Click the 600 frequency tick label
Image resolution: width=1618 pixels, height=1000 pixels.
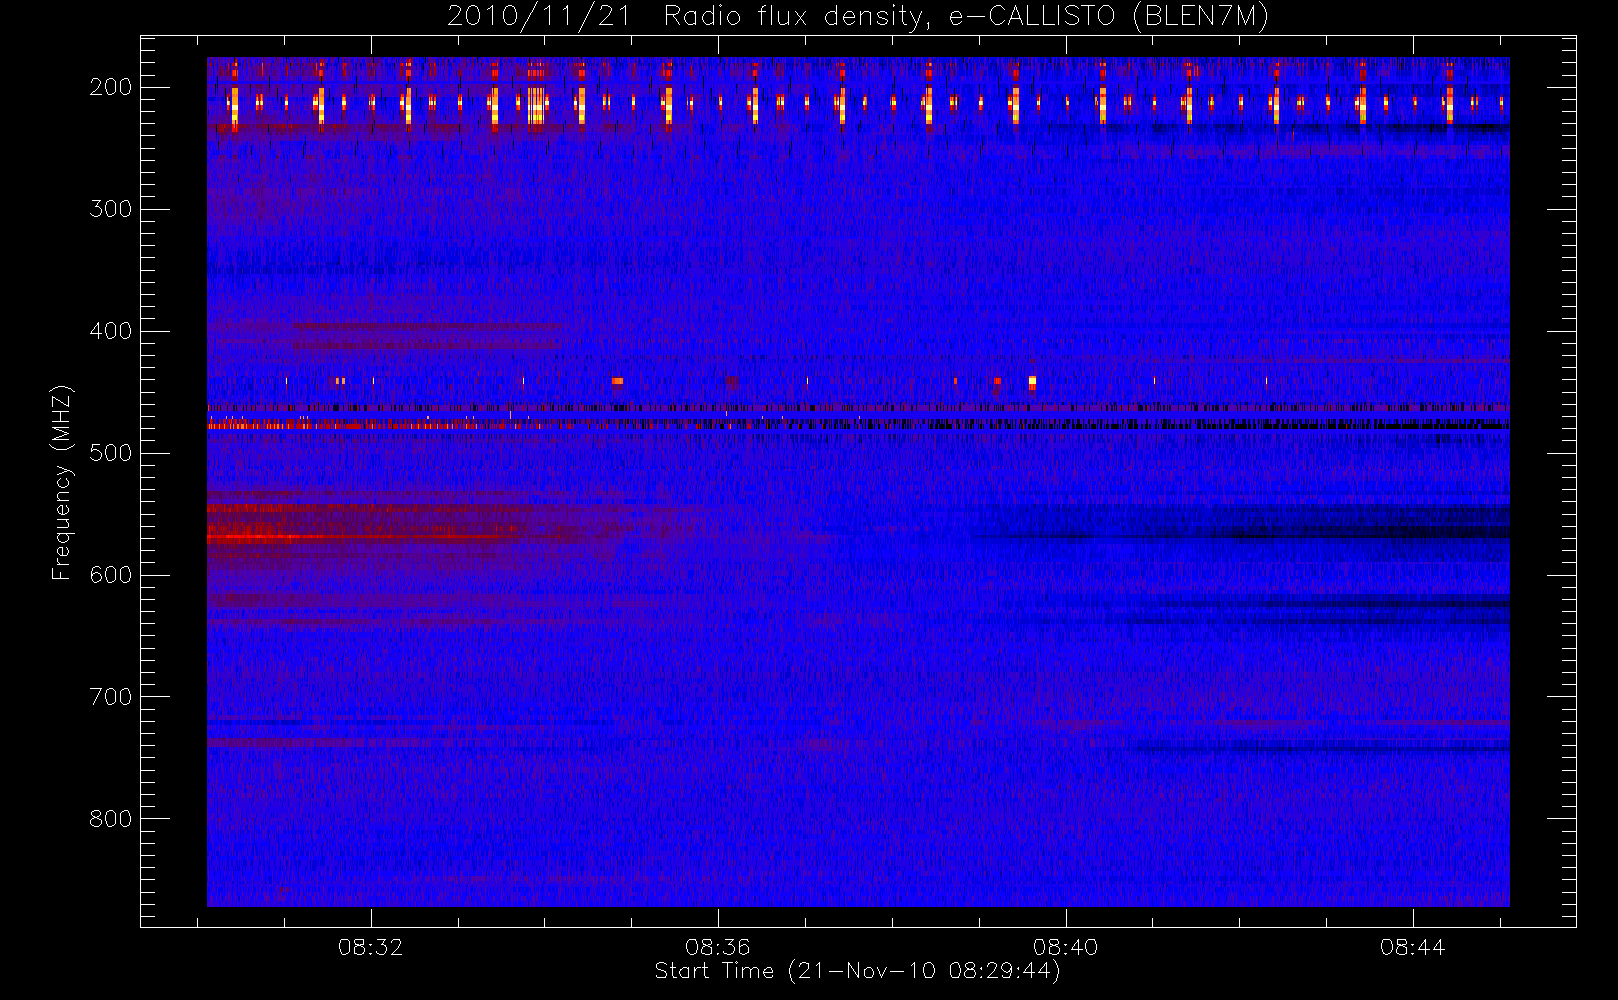click(x=111, y=575)
